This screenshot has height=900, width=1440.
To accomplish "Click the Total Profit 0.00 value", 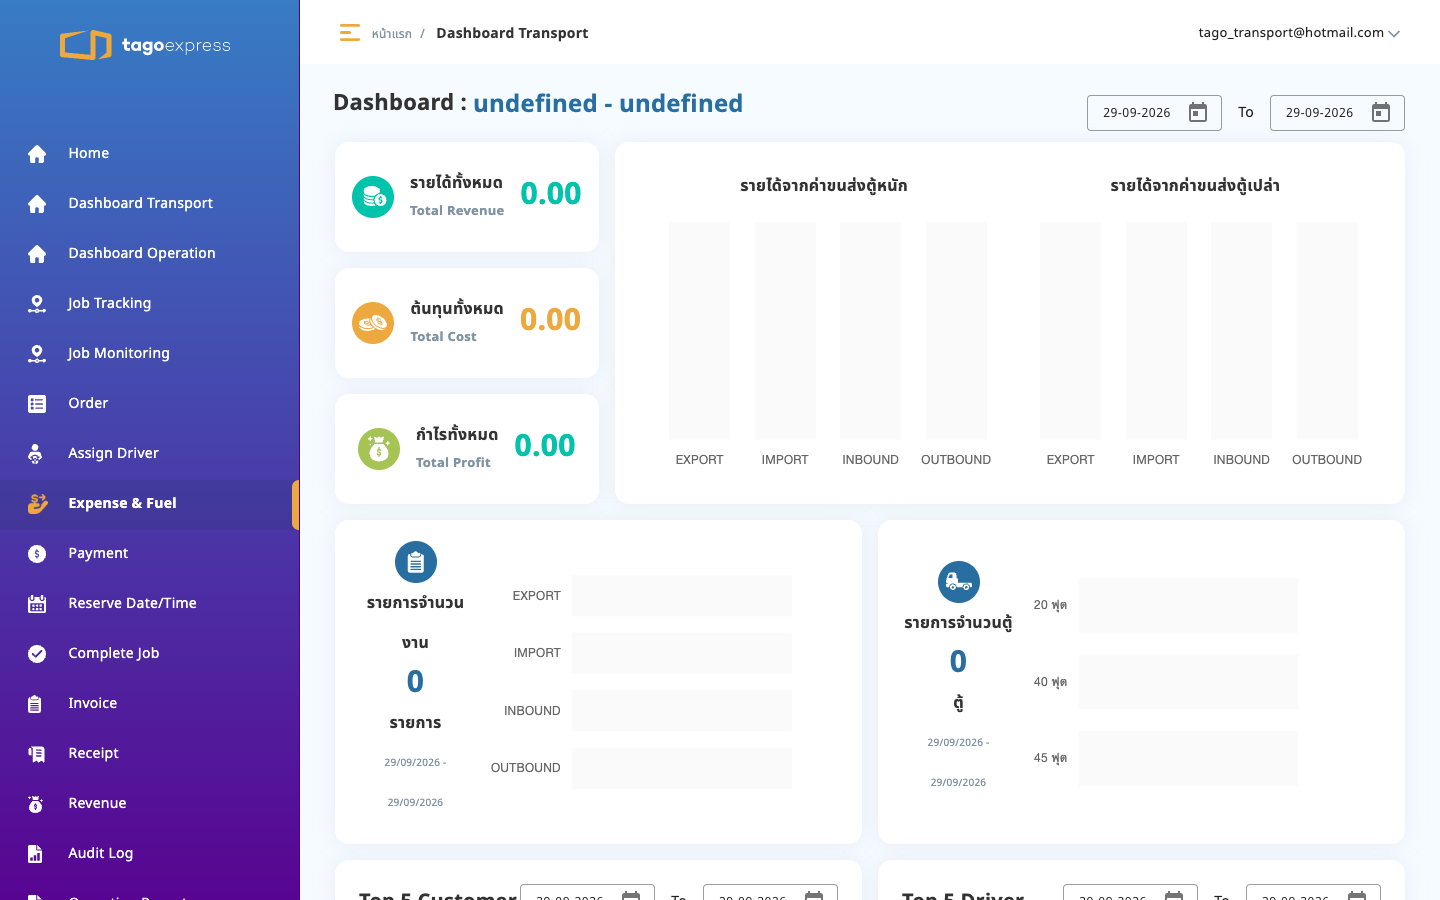I will pos(545,445).
